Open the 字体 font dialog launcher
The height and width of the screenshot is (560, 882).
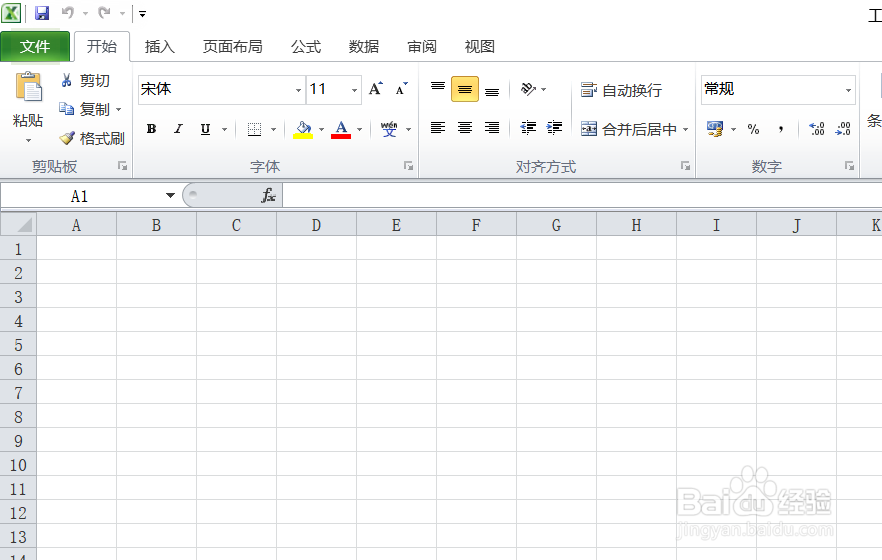pyautogui.click(x=408, y=166)
